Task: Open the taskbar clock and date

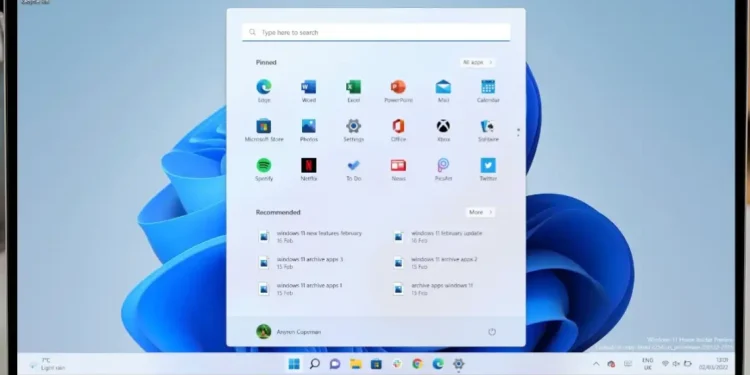Action: pyautogui.click(x=715, y=364)
